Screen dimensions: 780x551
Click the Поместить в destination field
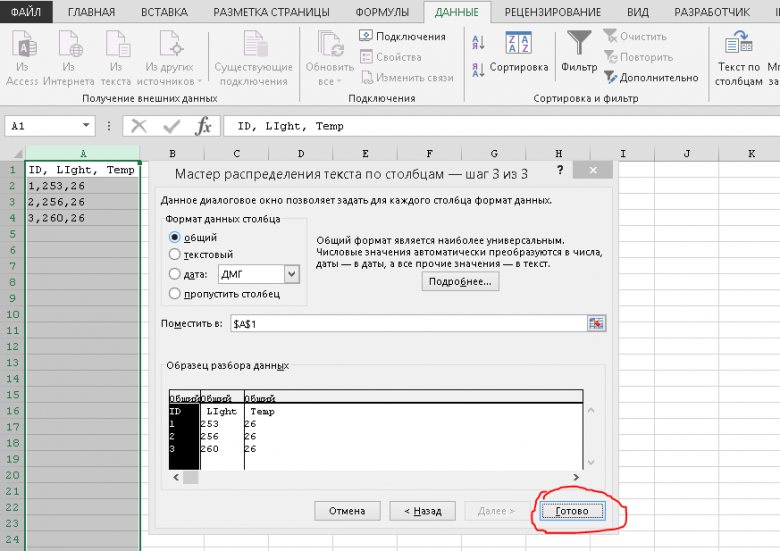pyautogui.click(x=409, y=324)
